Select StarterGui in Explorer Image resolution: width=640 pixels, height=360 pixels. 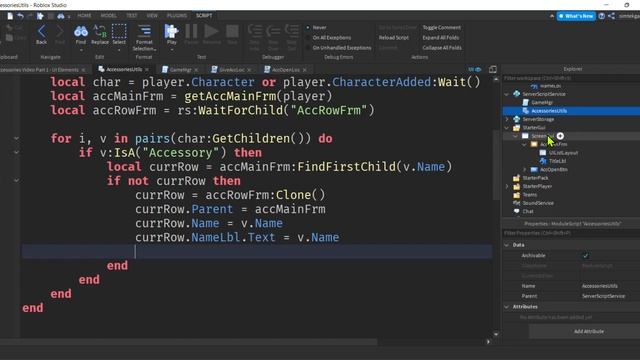533,128
